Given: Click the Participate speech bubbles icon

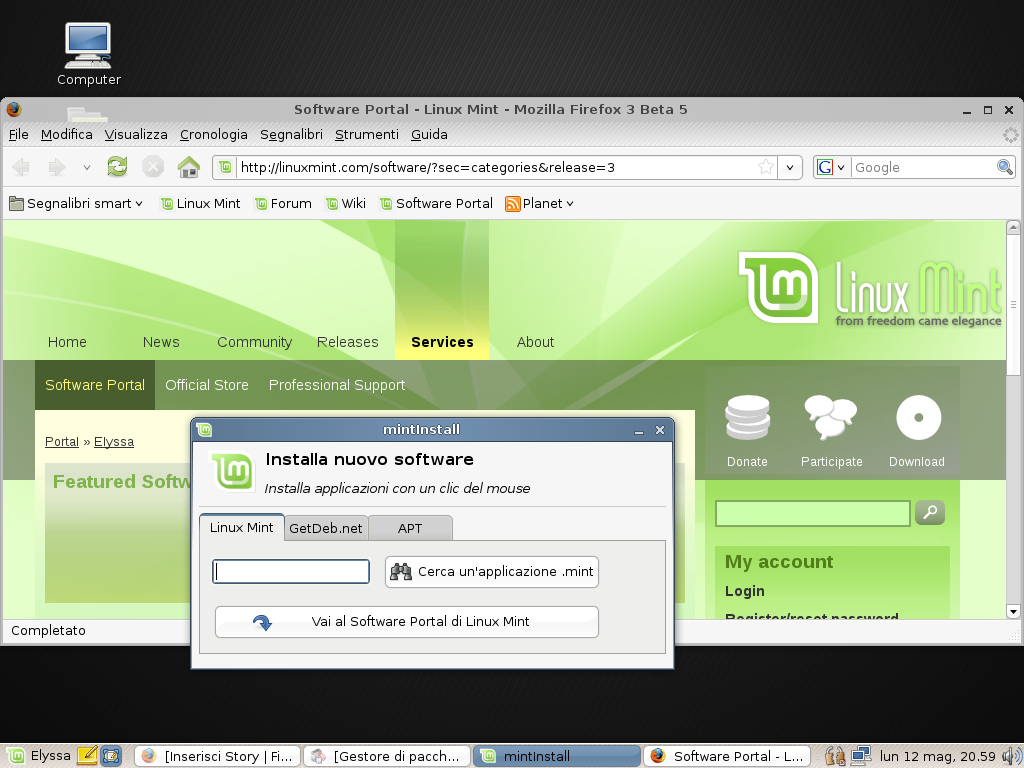Looking at the screenshot, I should click(831, 417).
